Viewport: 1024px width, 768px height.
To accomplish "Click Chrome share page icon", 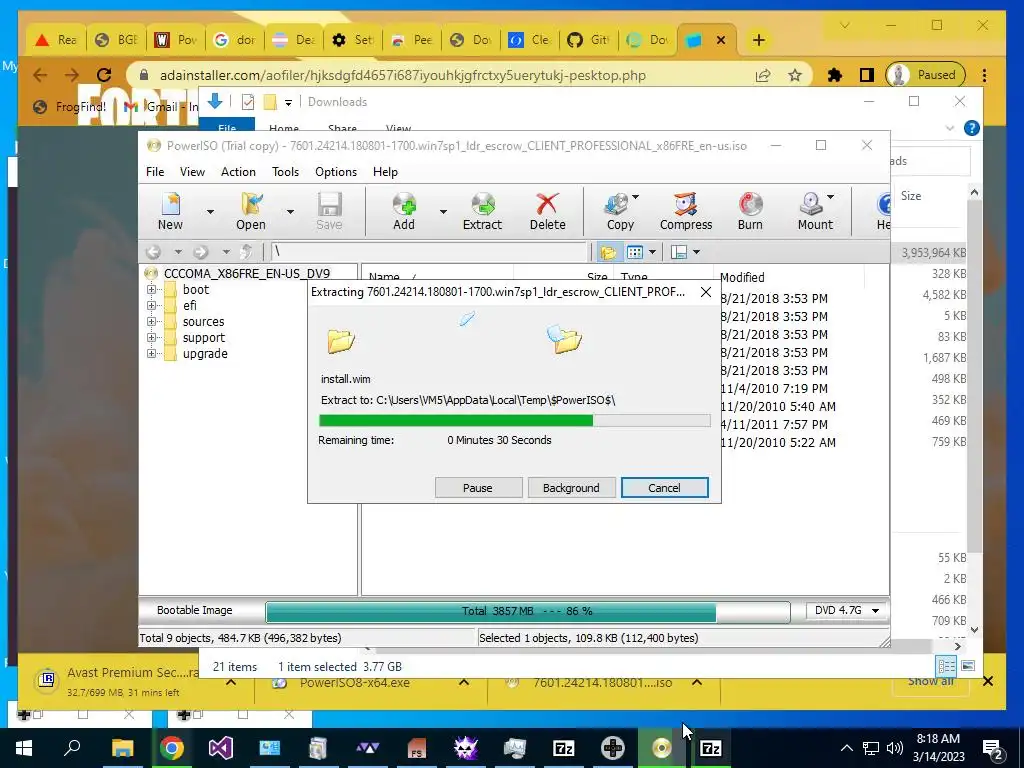I will coord(763,75).
